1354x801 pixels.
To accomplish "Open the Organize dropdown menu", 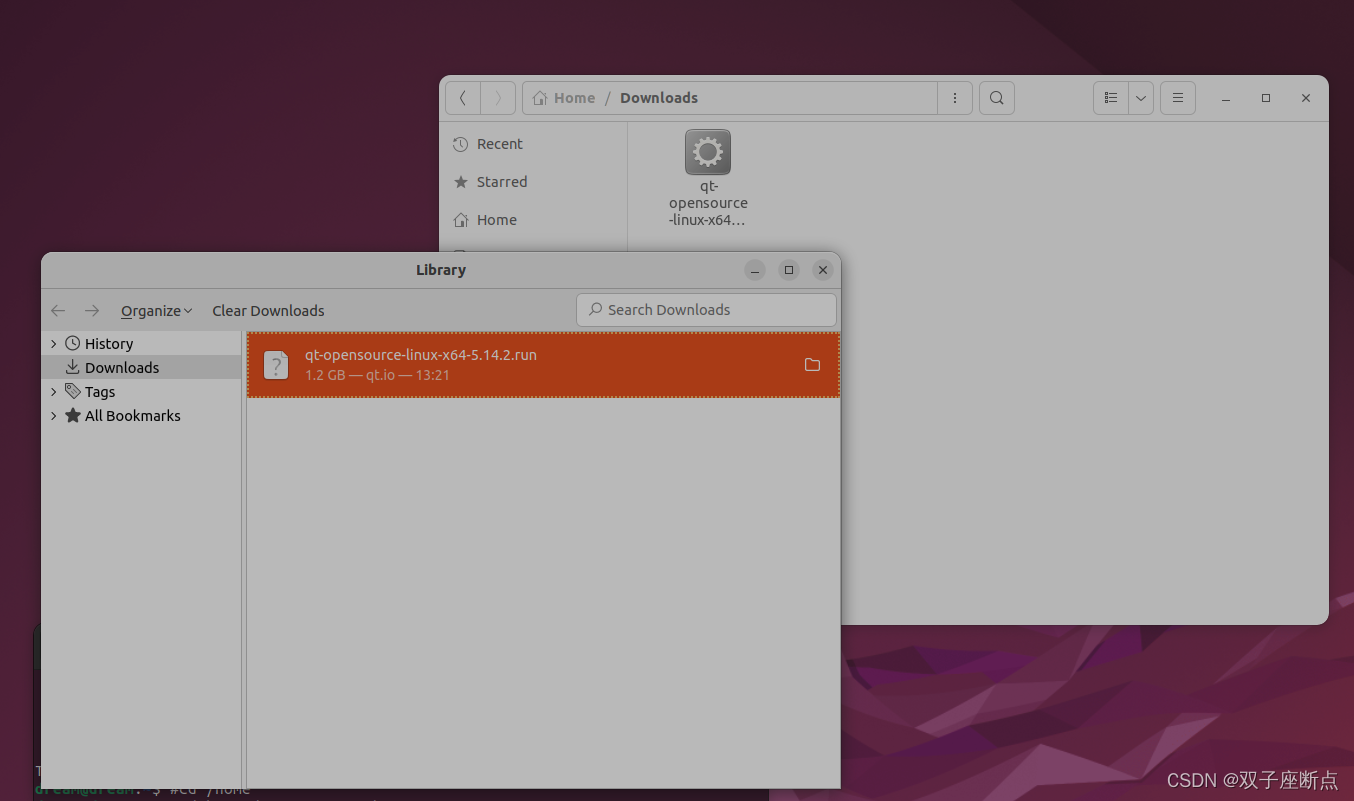I will pos(156,311).
